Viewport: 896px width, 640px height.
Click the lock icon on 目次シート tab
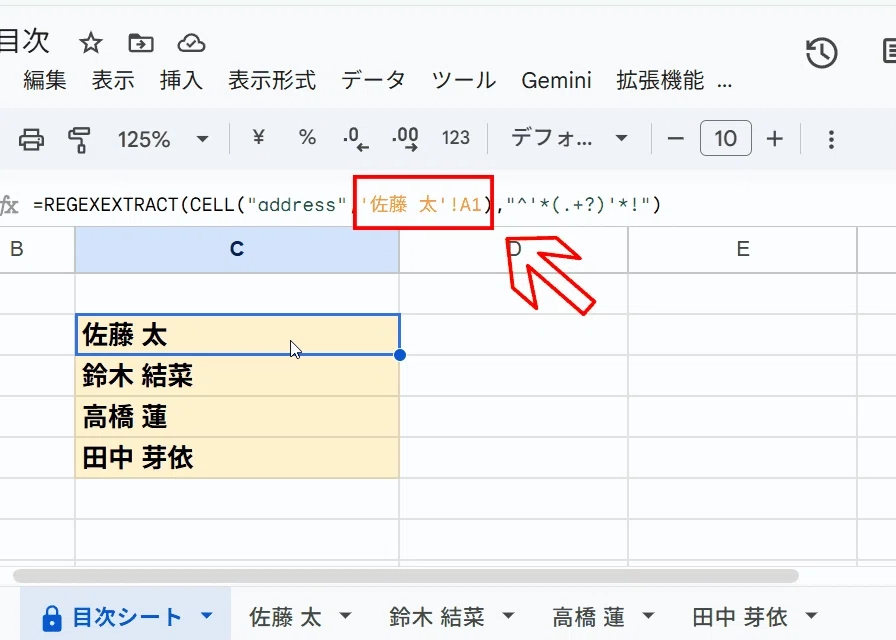pos(52,618)
